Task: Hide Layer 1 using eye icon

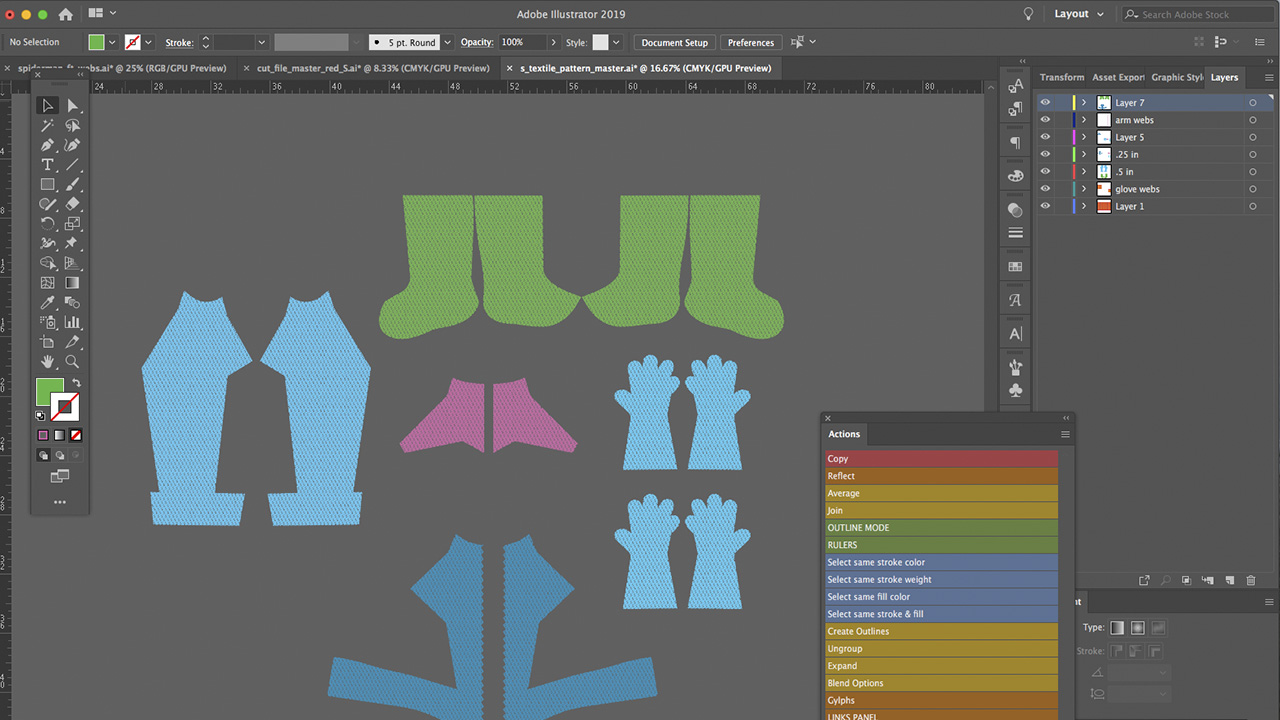Action: tap(1045, 206)
